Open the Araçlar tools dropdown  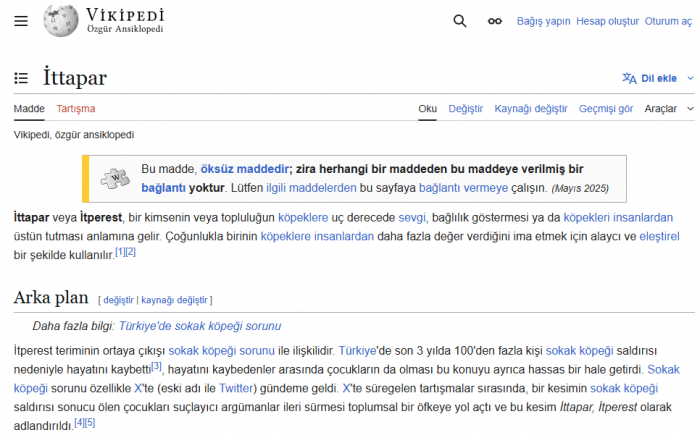[x=666, y=108]
